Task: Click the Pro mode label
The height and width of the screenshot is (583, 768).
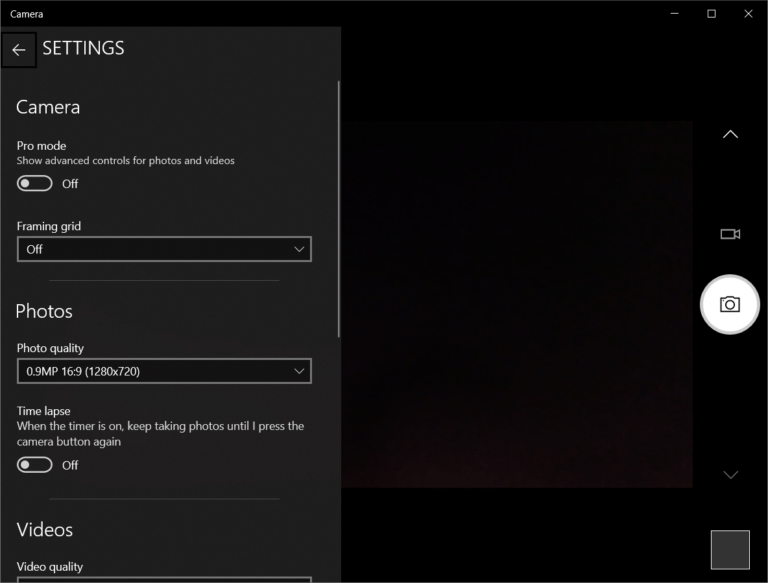Action: 41,146
